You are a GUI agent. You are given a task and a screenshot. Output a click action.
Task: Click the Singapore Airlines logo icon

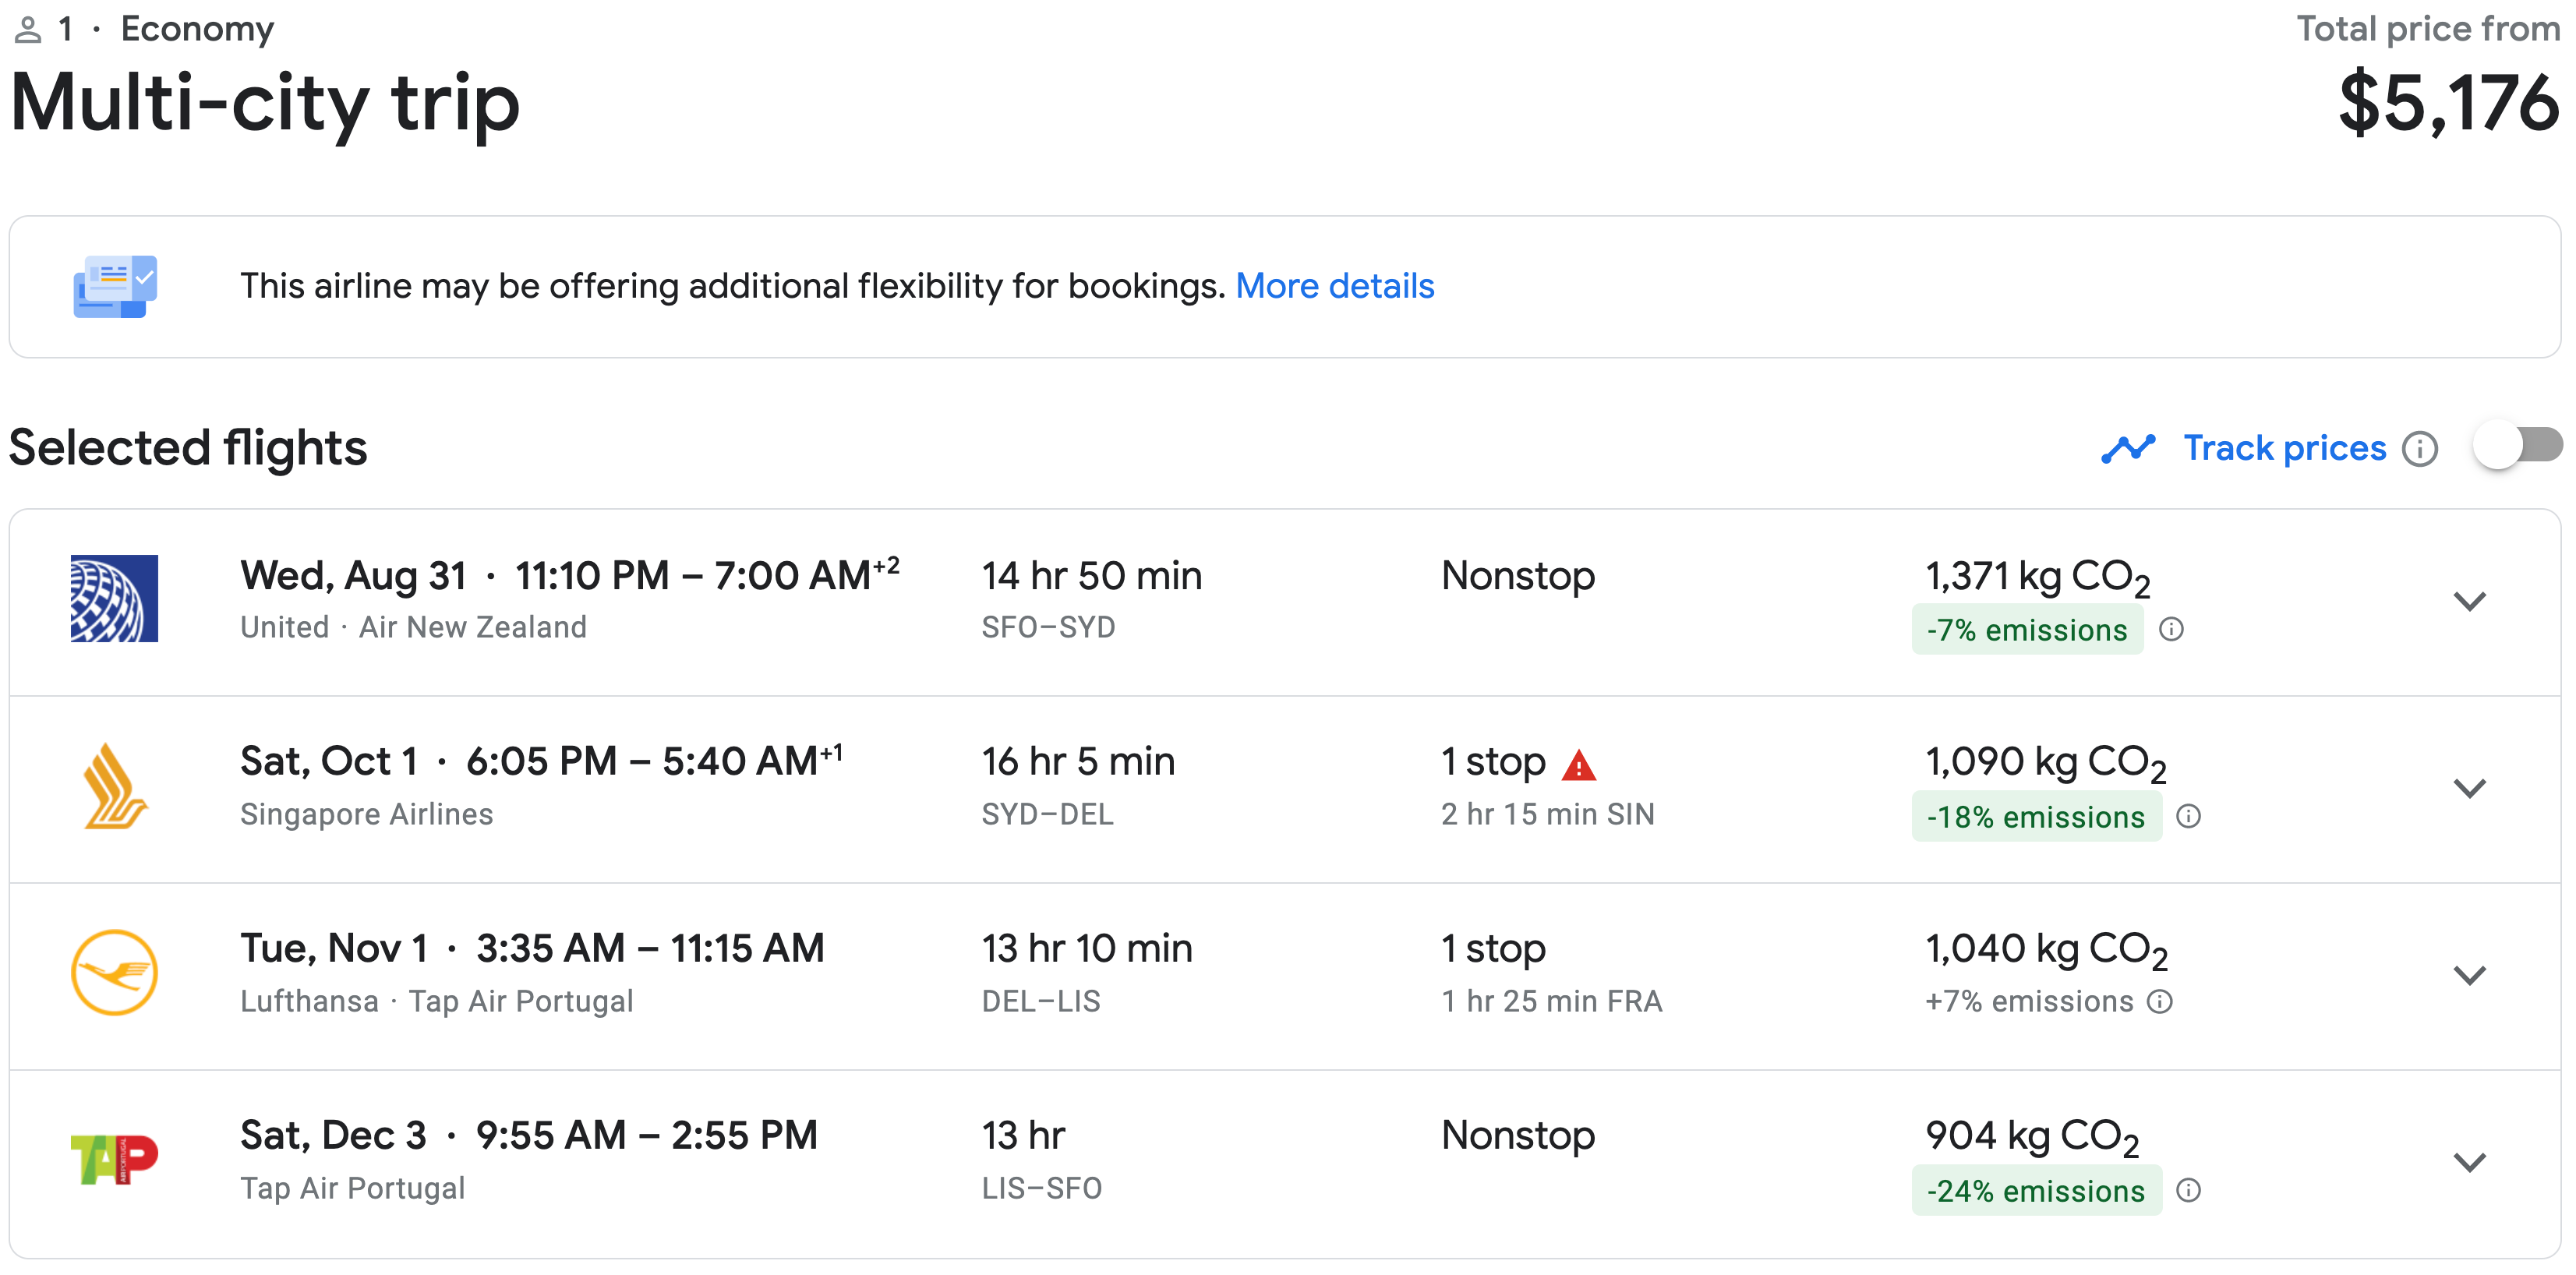click(x=114, y=786)
